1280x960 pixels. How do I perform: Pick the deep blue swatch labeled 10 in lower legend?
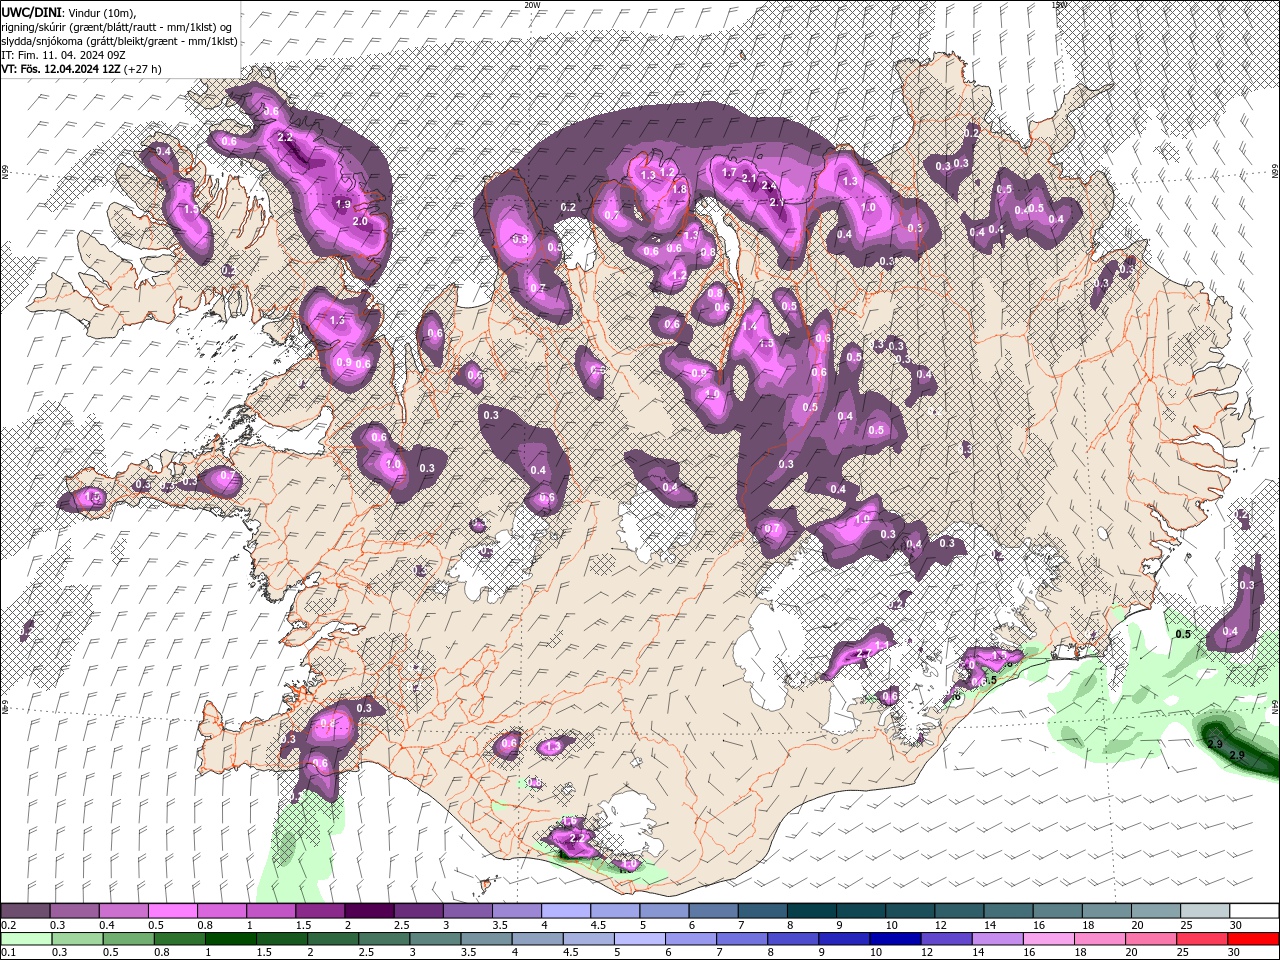coord(894,938)
